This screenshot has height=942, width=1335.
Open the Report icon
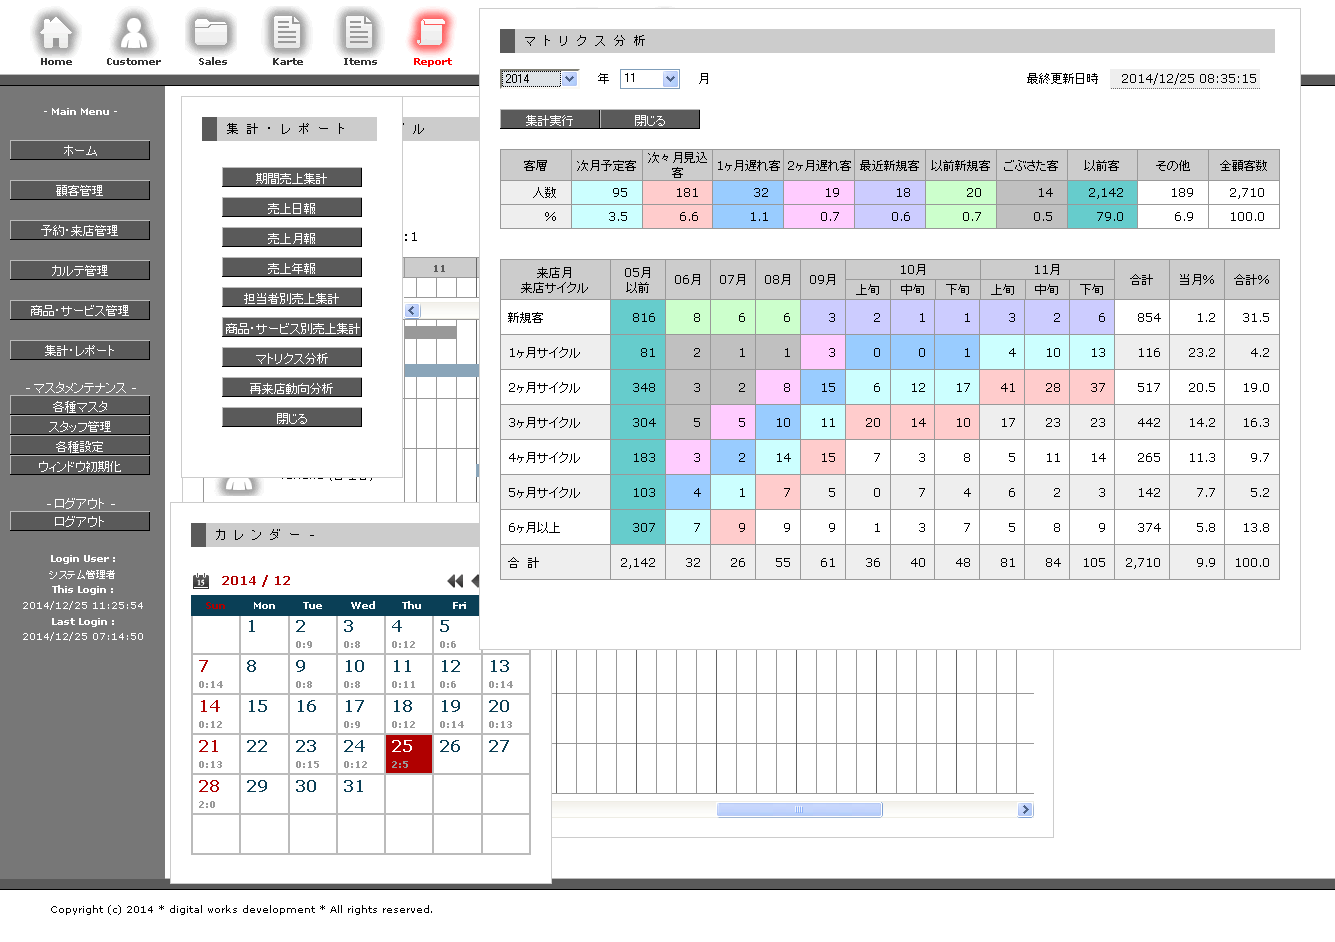432,40
